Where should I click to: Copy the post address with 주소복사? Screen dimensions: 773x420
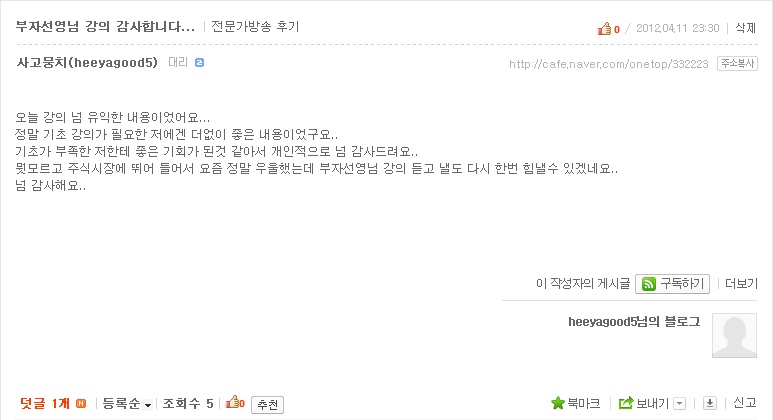pyautogui.click(x=737, y=64)
